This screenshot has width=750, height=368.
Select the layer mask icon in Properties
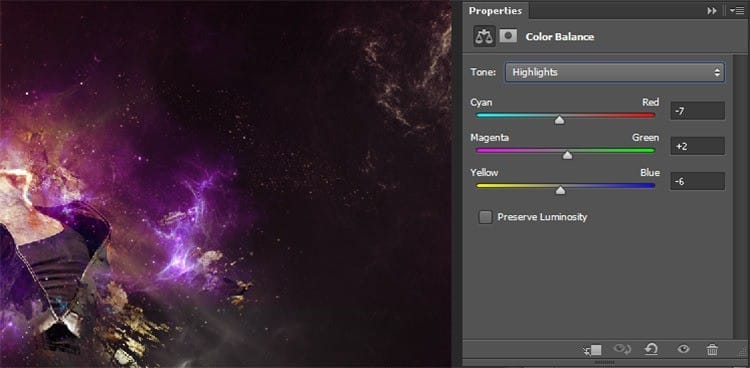[x=508, y=35]
